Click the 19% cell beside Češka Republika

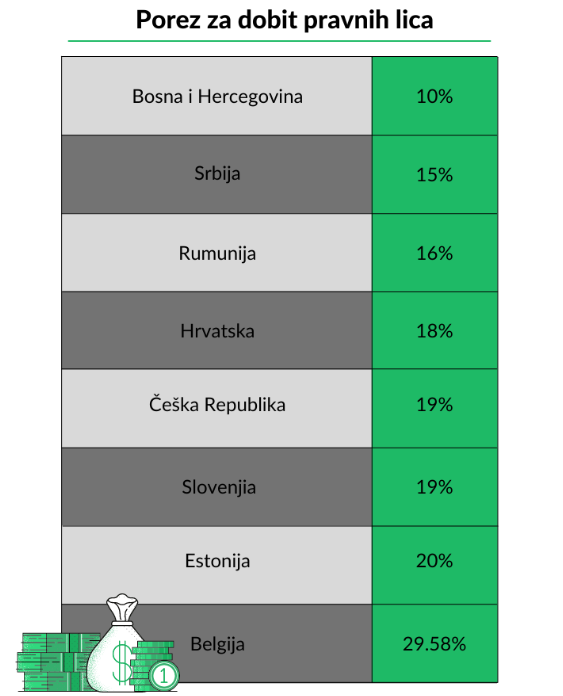coord(435,408)
